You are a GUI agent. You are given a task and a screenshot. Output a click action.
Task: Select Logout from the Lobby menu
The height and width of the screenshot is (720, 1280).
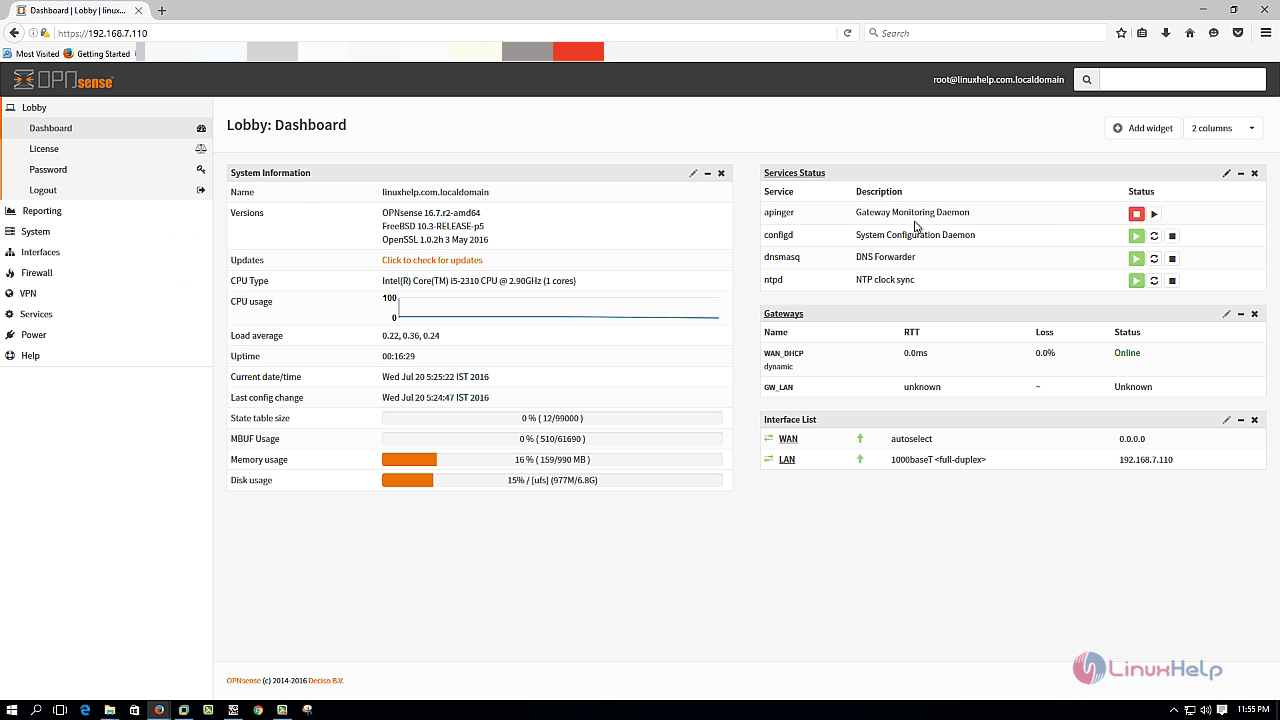pos(106,190)
